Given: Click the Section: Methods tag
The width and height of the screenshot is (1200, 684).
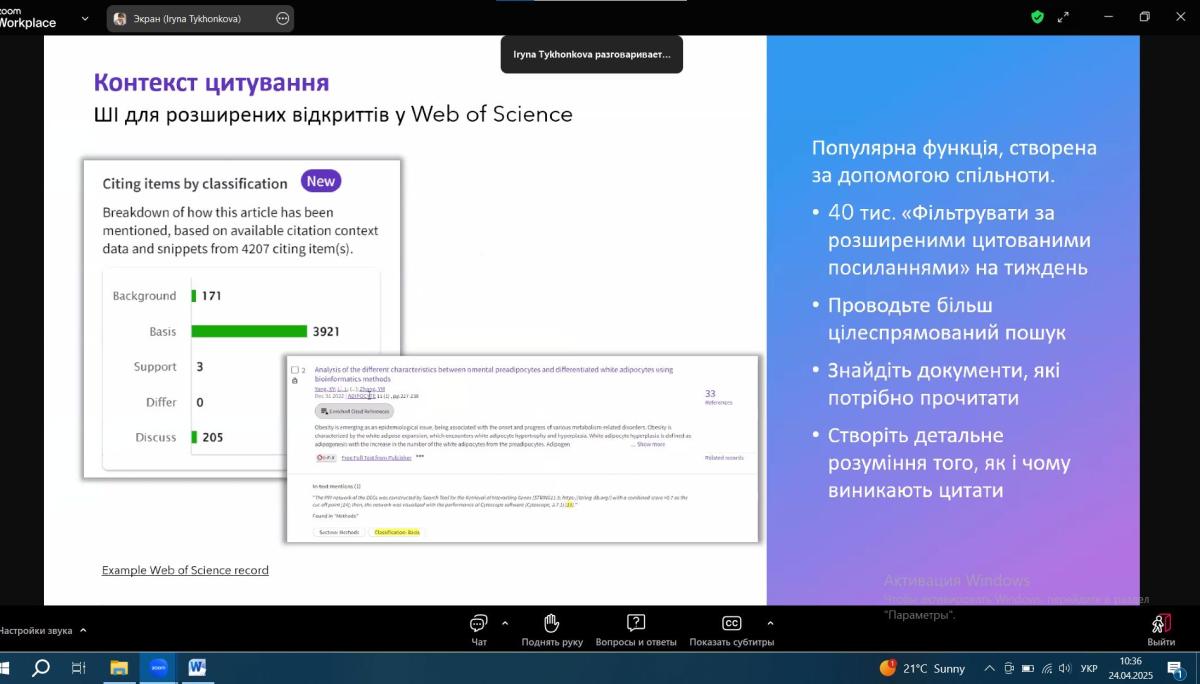Looking at the screenshot, I should coord(339,532).
